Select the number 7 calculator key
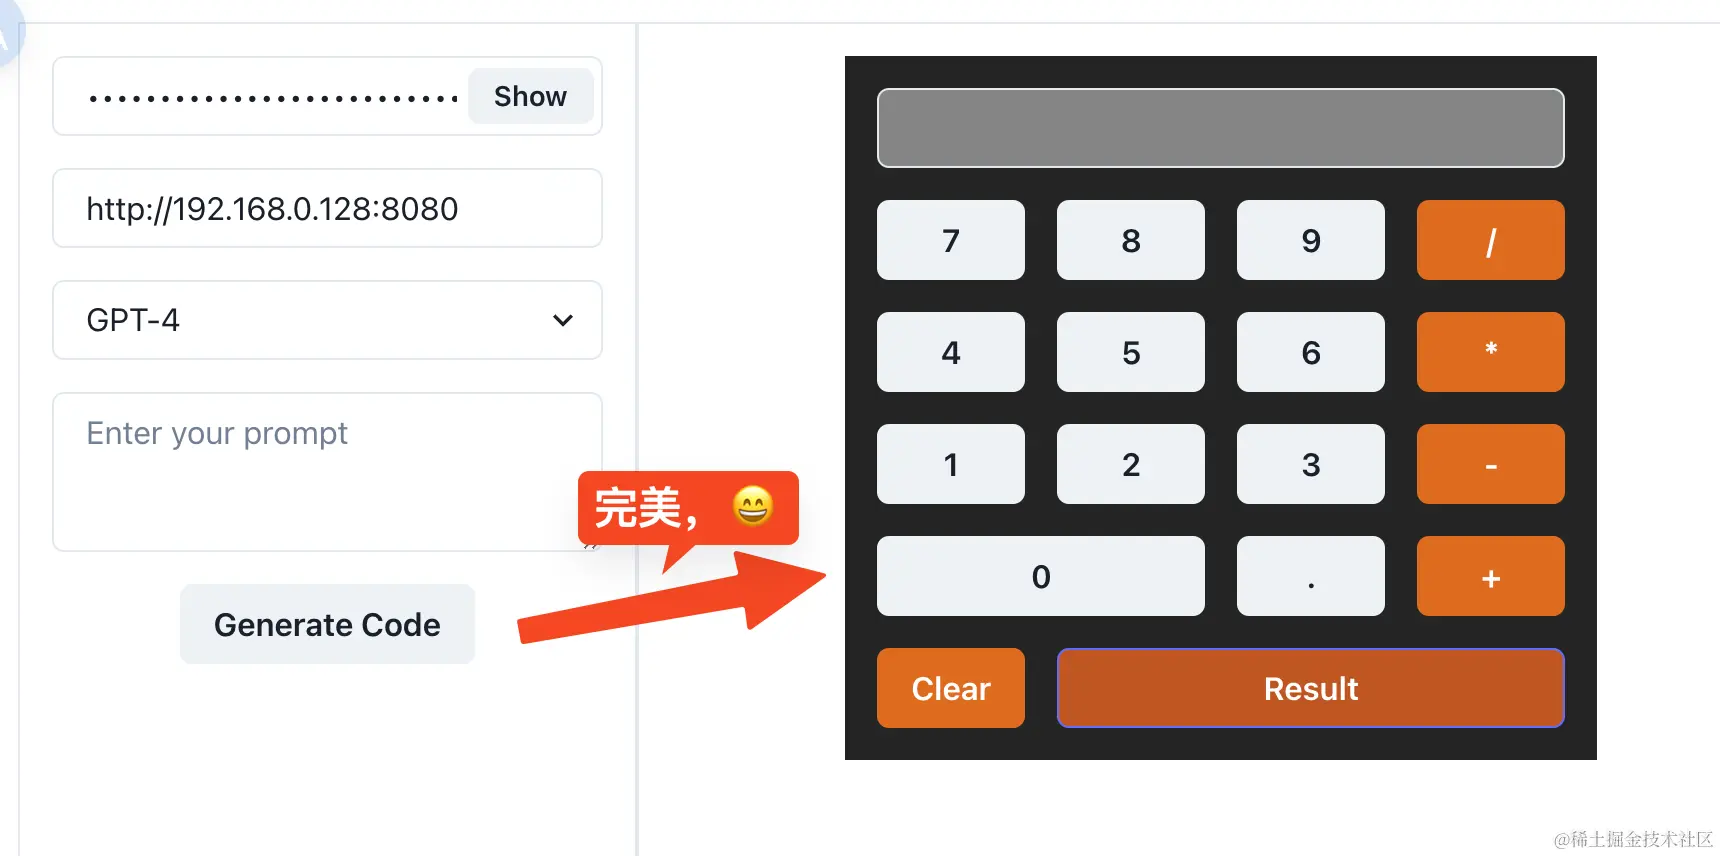The image size is (1720, 856). tap(950, 240)
